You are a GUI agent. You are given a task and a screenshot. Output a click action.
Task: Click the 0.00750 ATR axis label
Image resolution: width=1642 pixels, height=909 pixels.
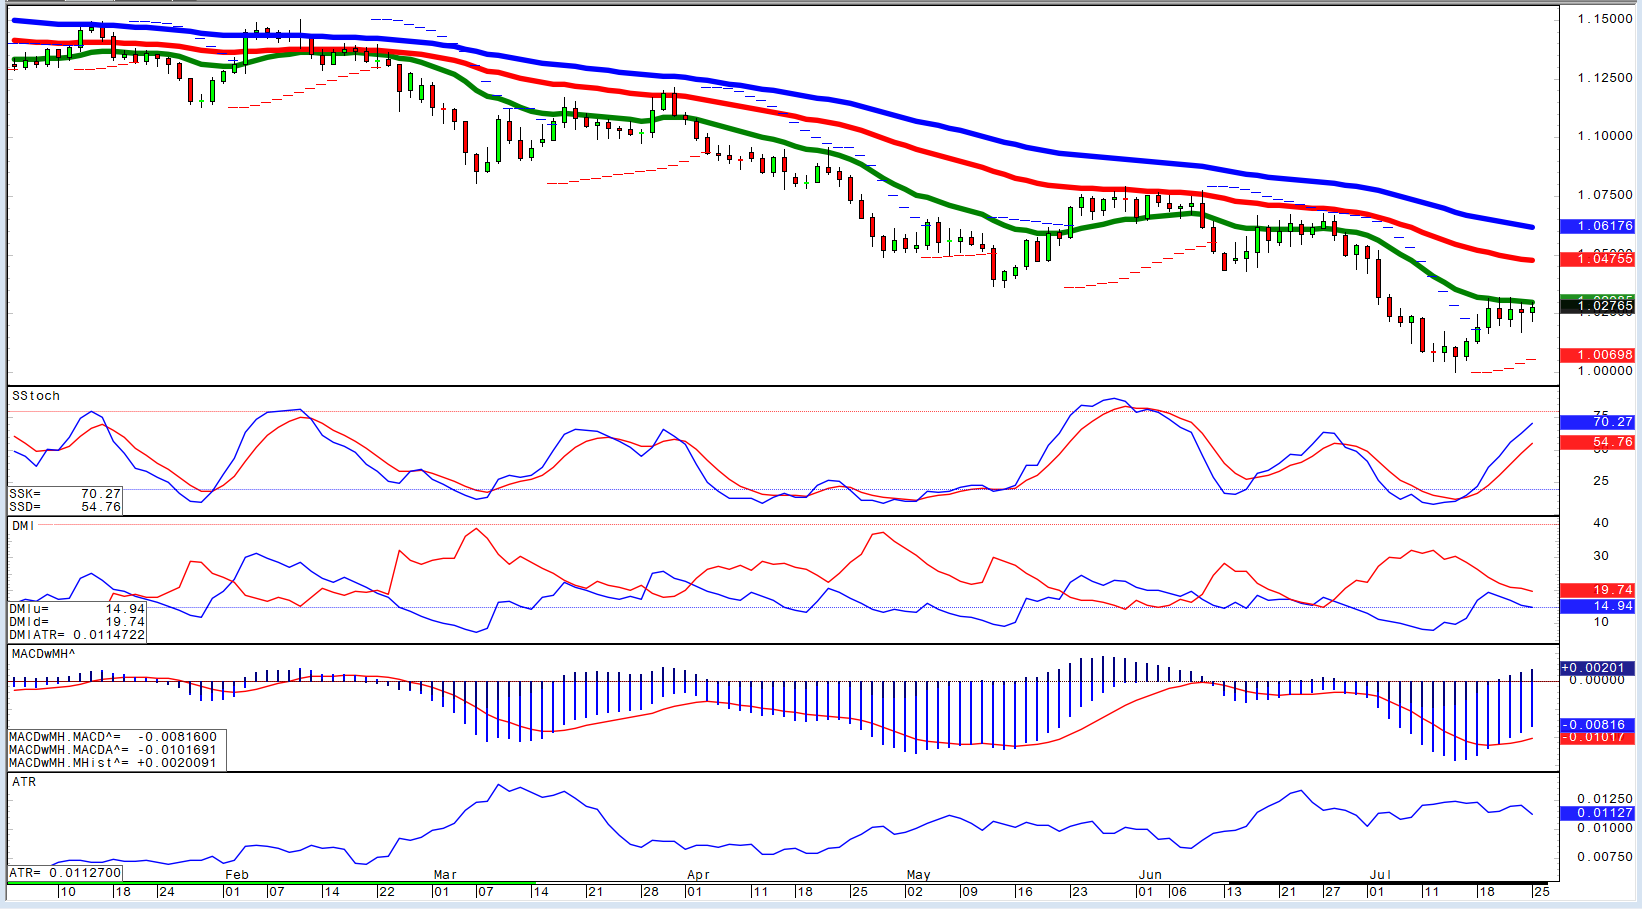(x=1605, y=857)
